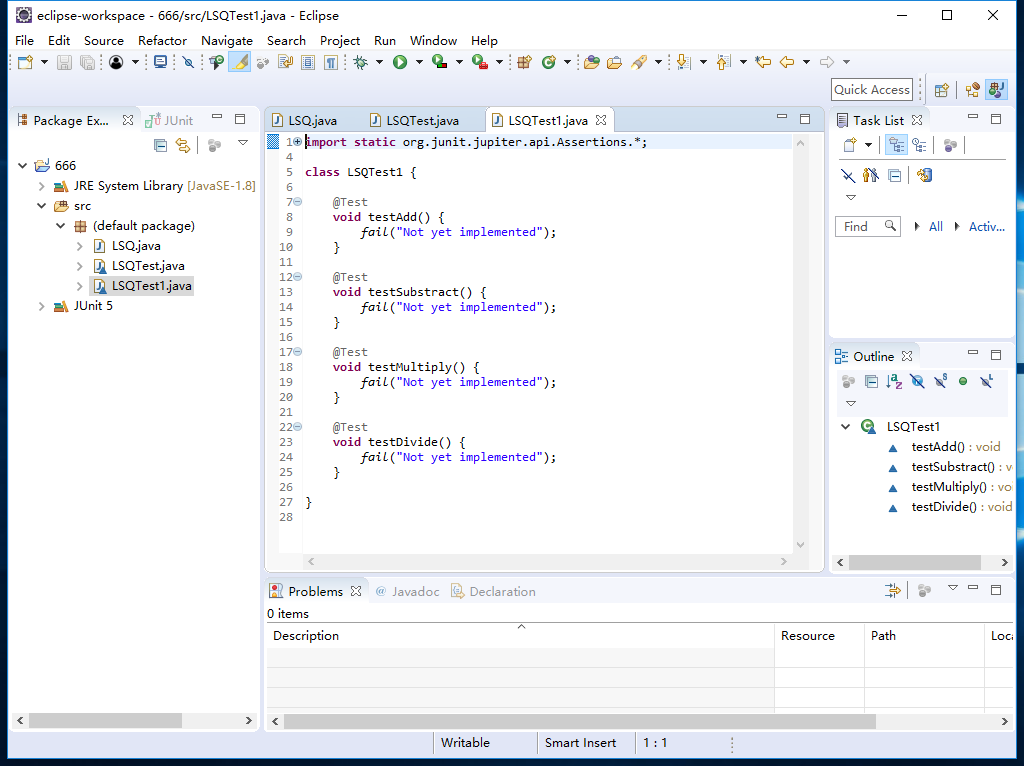Click Run Last Tool external tools icon

[x=479, y=62]
